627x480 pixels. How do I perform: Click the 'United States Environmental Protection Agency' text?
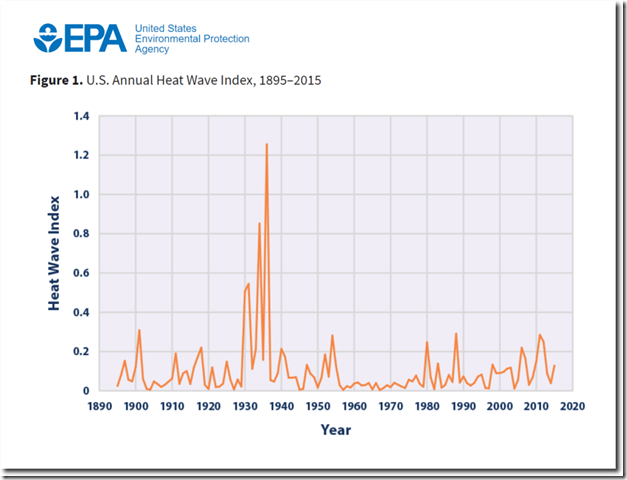coord(192,38)
